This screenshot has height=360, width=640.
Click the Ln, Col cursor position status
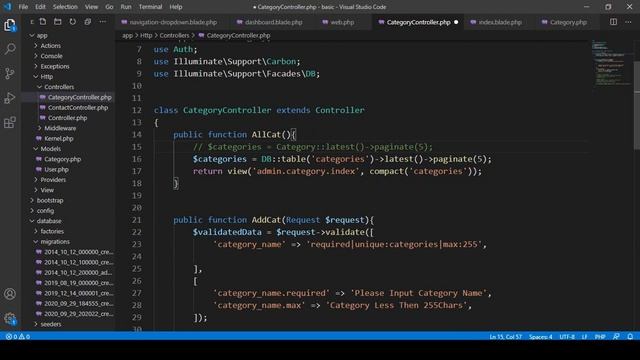tap(506, 337)
